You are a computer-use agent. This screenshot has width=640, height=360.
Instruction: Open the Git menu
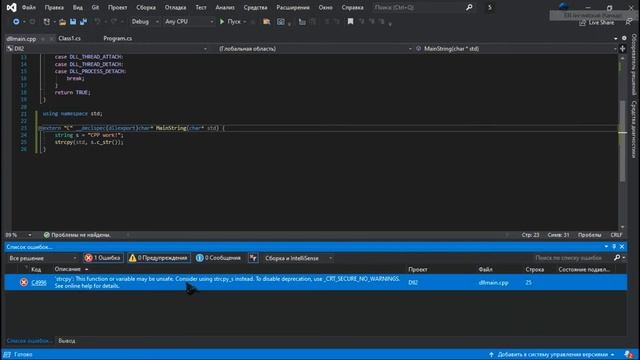(95, 7)
